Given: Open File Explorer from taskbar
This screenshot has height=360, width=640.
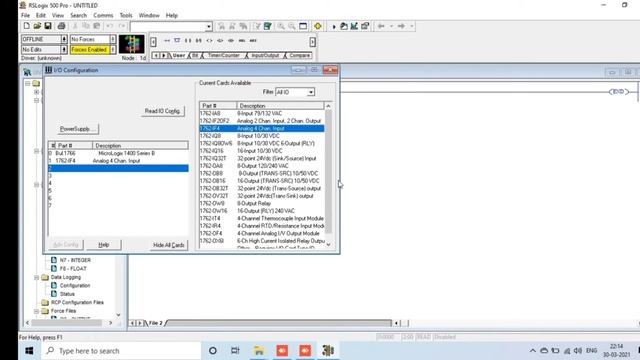Looking at the screenshot, I should click(259, 351).
